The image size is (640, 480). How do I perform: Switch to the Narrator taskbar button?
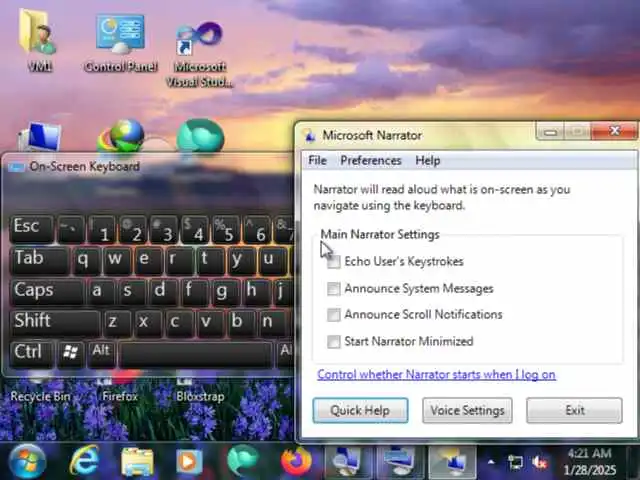click(x=452, y=462)
